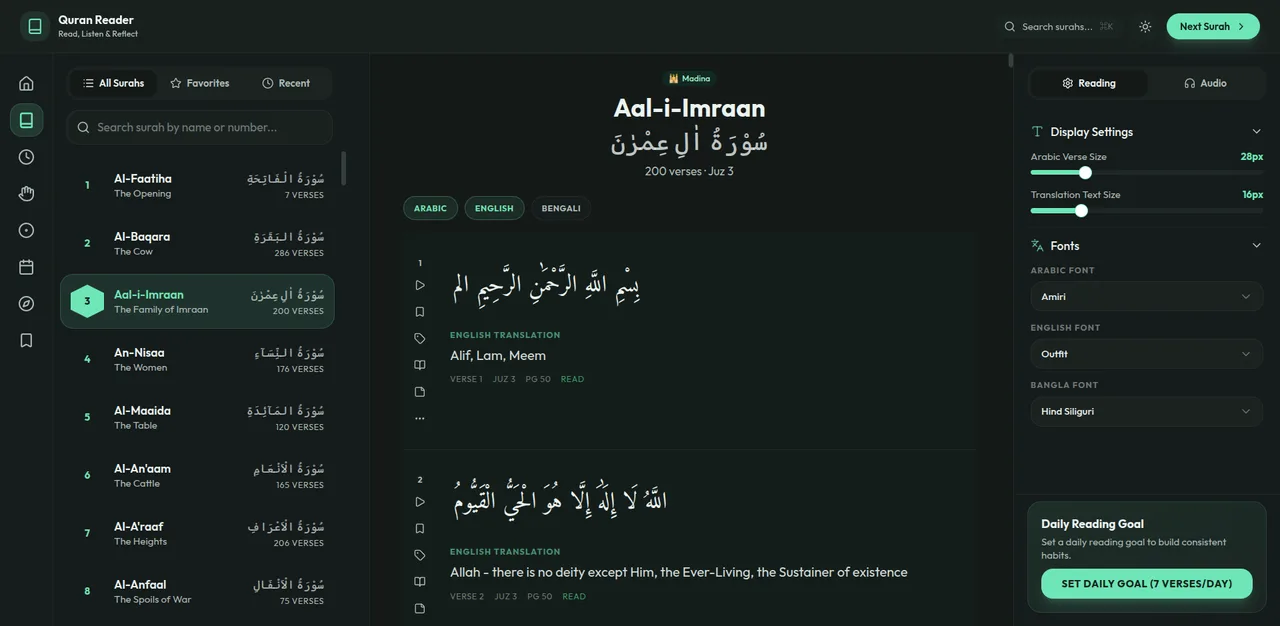Click the Madina badge above the title
Image resolution: width=1280 pixels, height=626 pixels.
pos(689,78)
